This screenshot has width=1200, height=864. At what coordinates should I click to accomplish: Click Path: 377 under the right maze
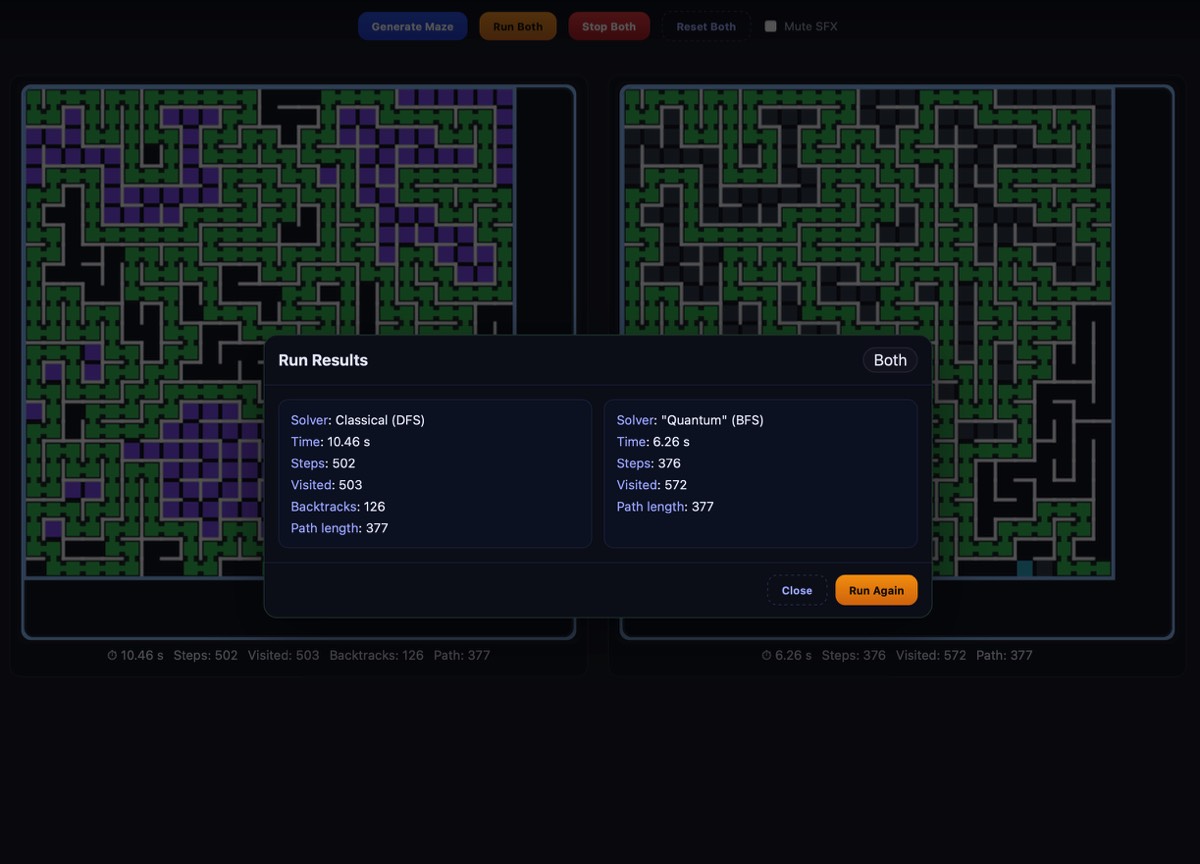(x=1004, y=656)
